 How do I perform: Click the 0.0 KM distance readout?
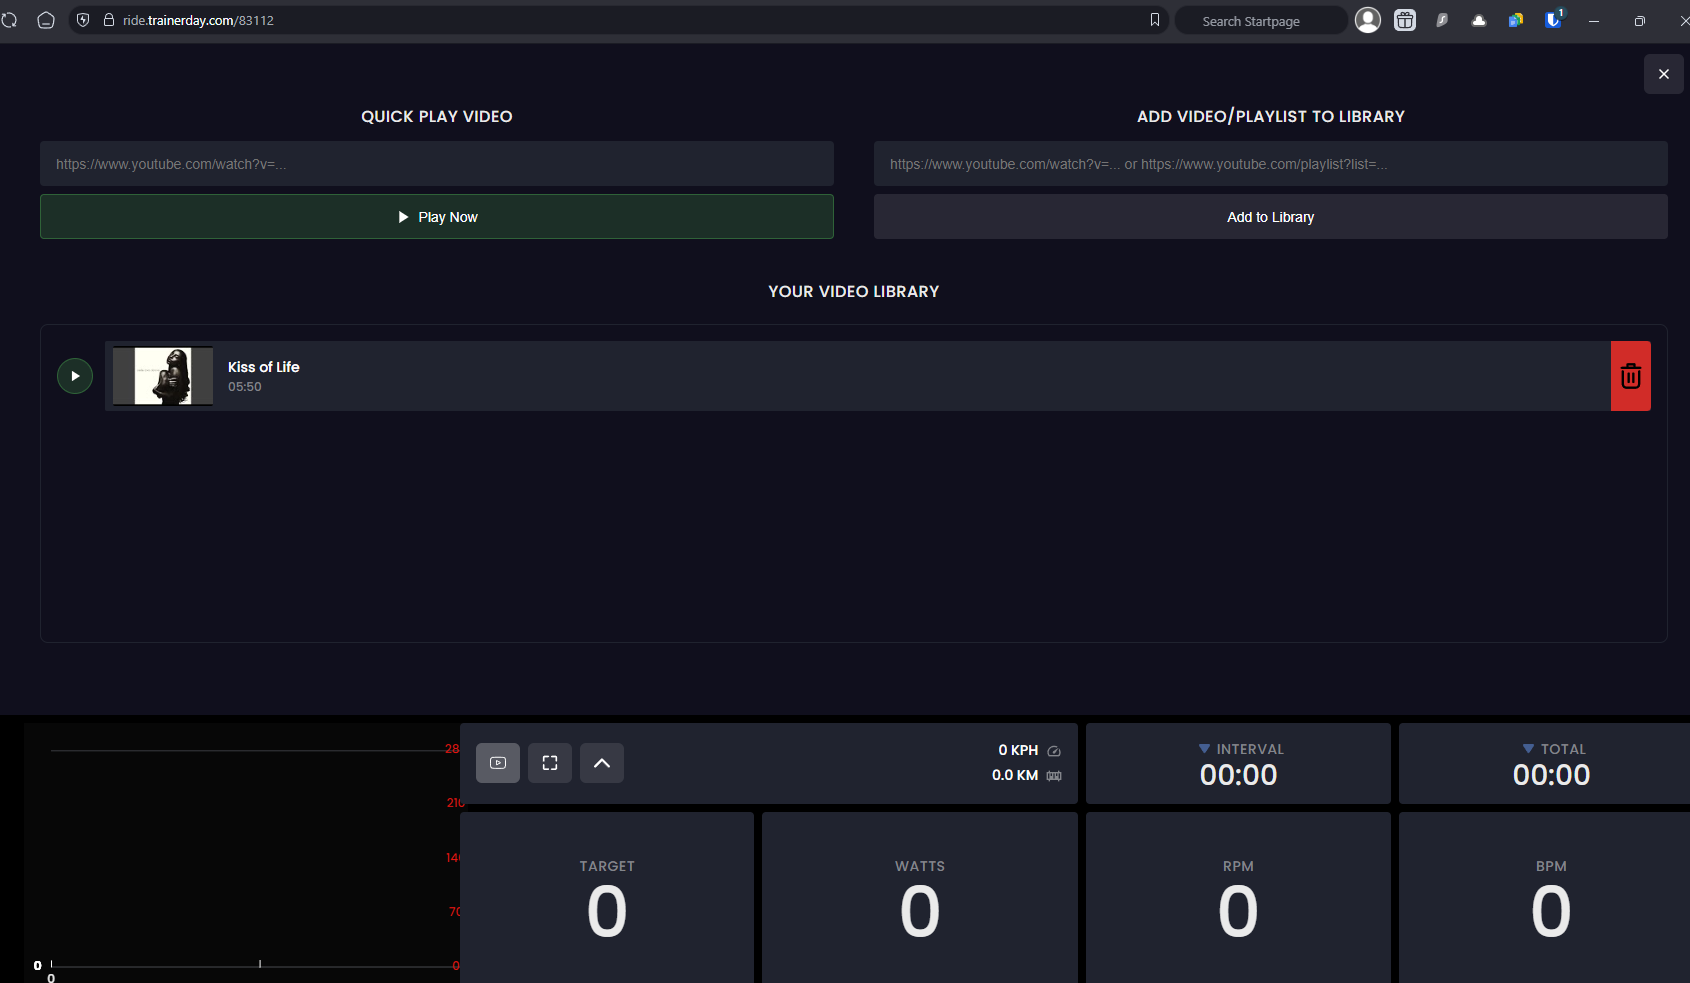pyautogui.click(x=1015, y=775)
